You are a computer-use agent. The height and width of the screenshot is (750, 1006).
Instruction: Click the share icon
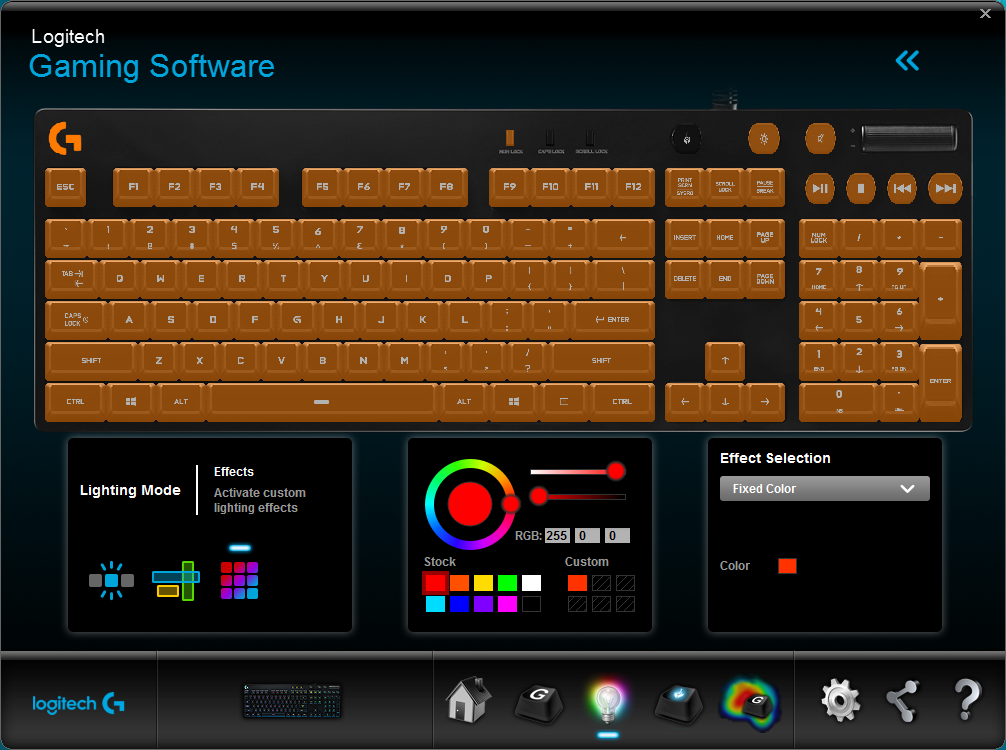tap(903, 701)
